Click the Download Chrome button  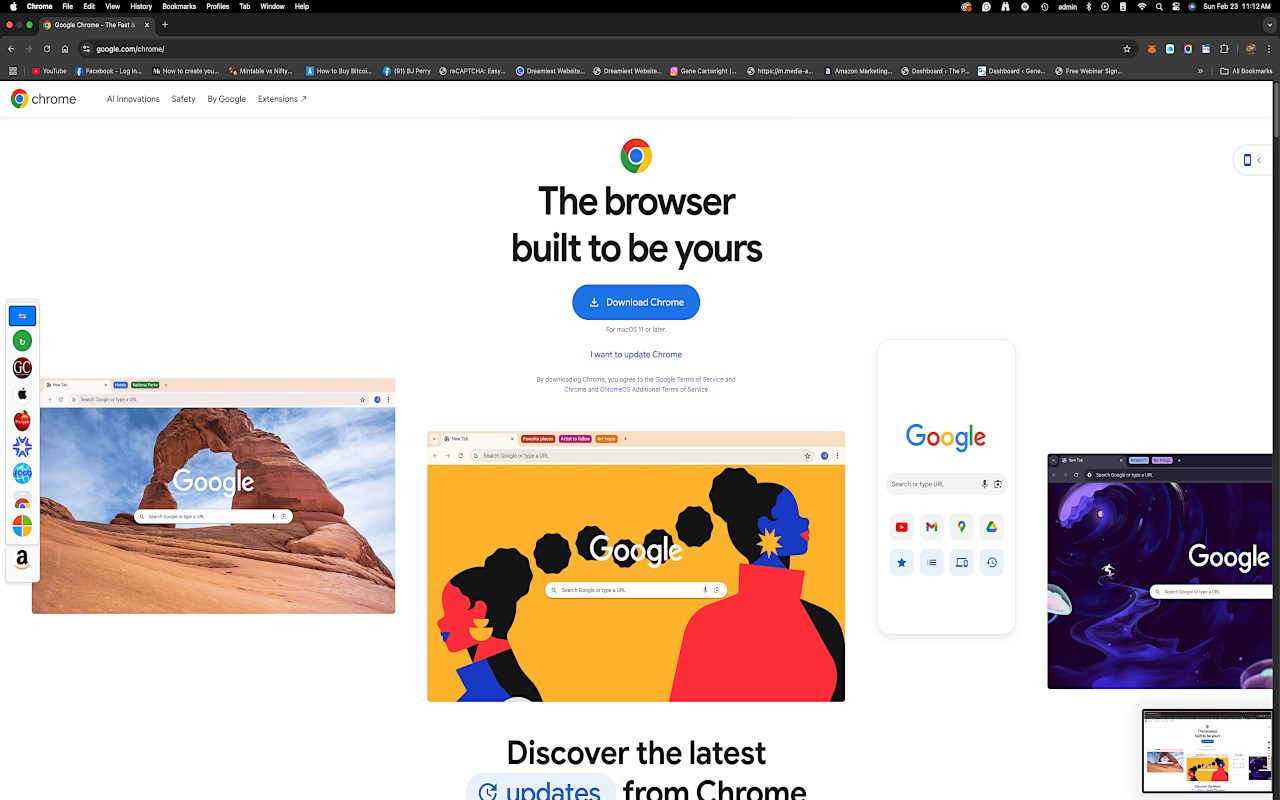tap(636, 302)
